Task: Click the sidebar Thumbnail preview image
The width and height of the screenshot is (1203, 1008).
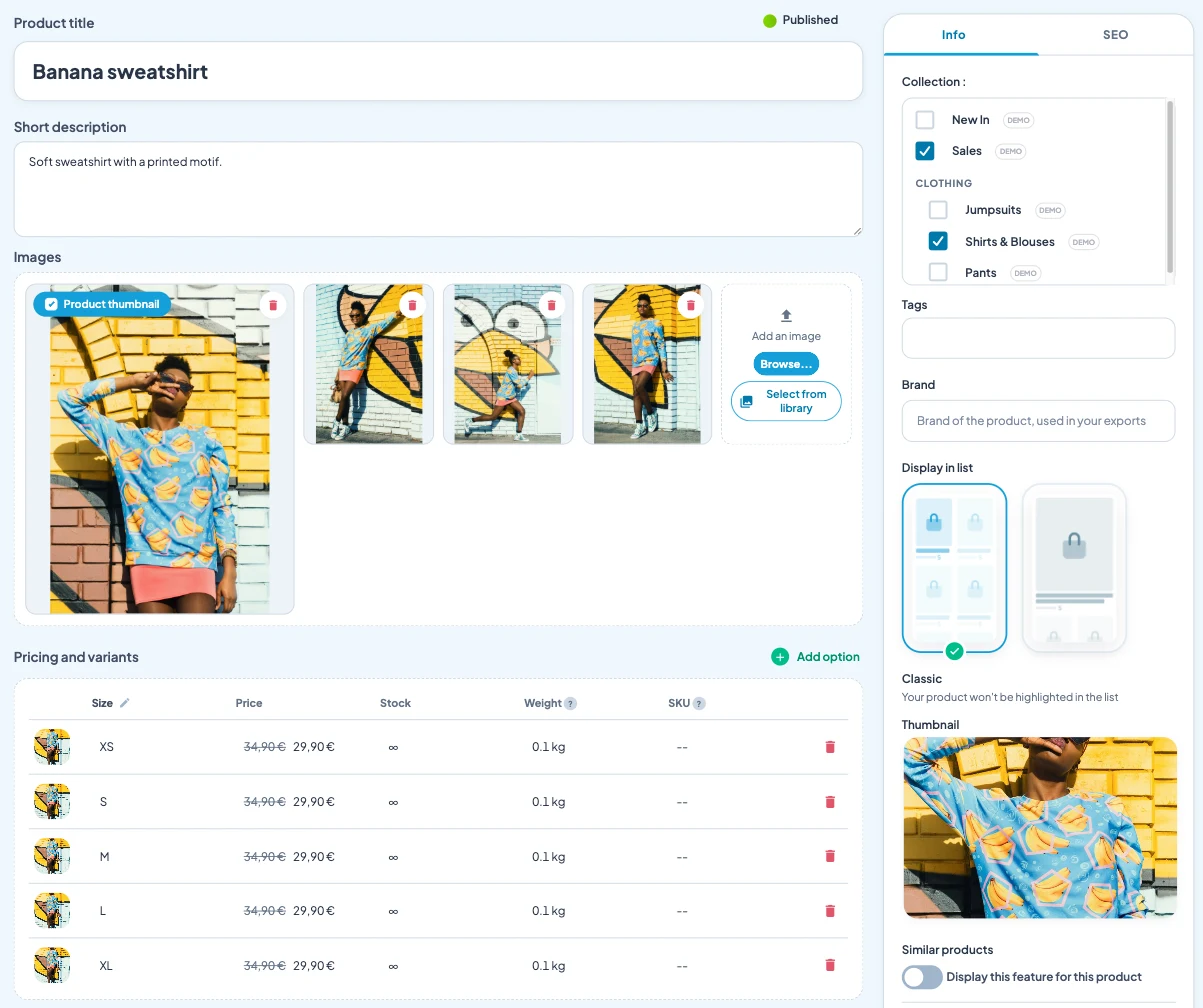Action: coord(1040,828)
